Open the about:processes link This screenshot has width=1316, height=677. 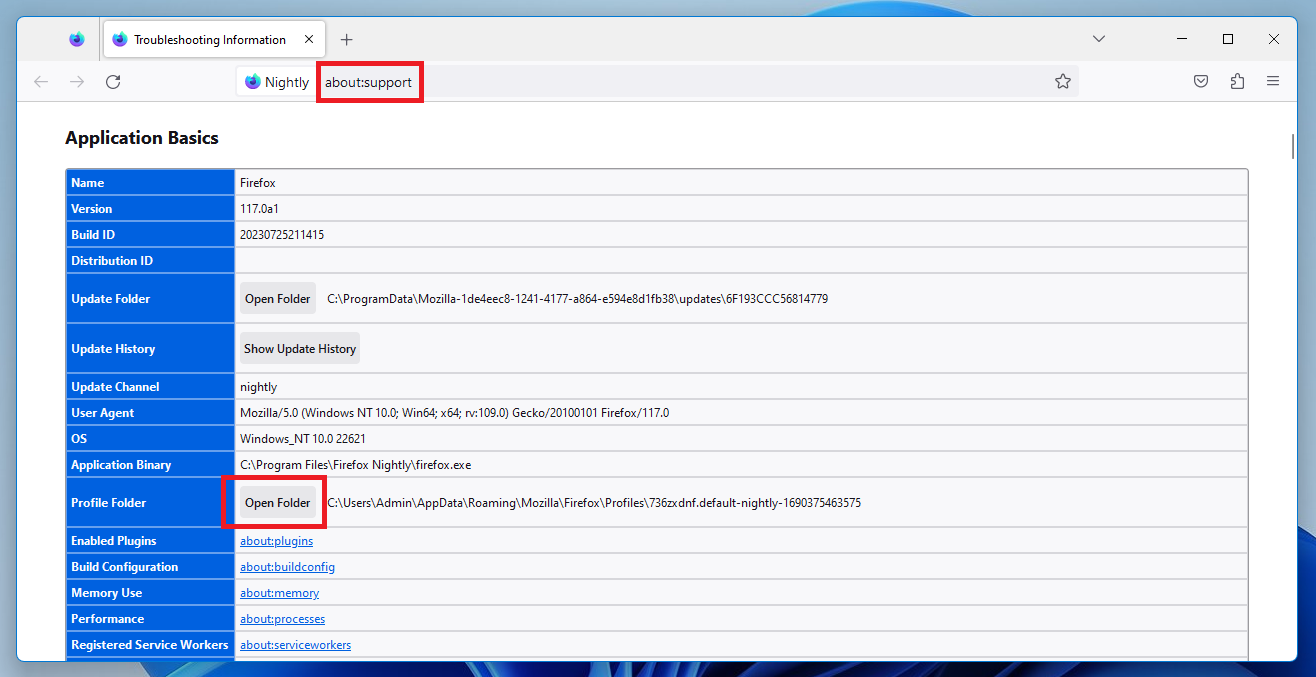pos(282,619)
